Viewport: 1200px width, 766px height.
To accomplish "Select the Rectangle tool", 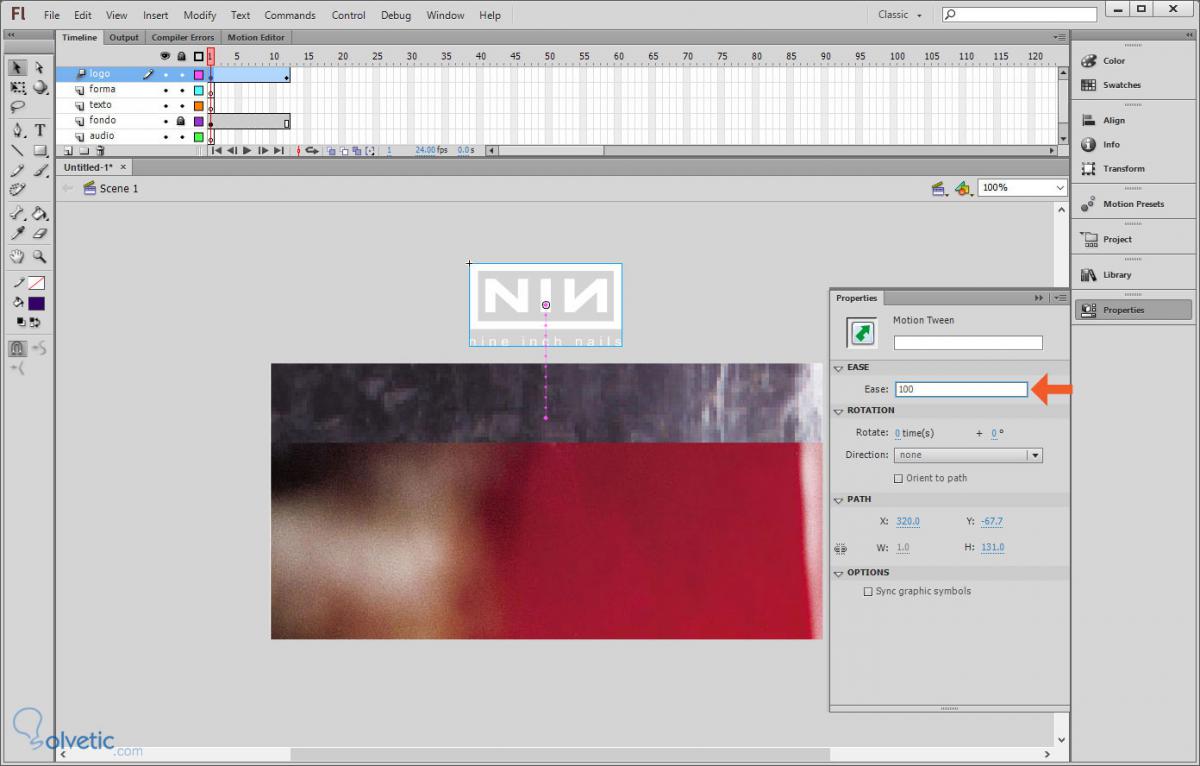I will pyautogui.click(x=40, y=150).
